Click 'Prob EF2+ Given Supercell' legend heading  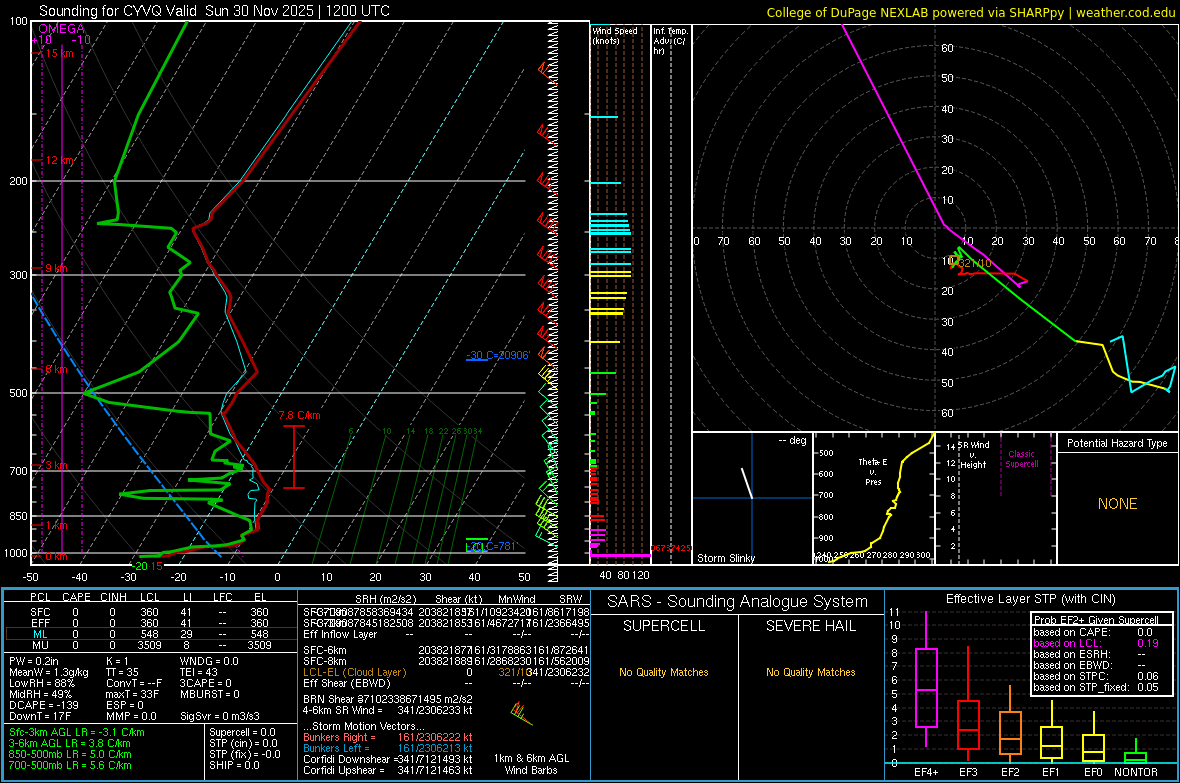pos(1096,620)
